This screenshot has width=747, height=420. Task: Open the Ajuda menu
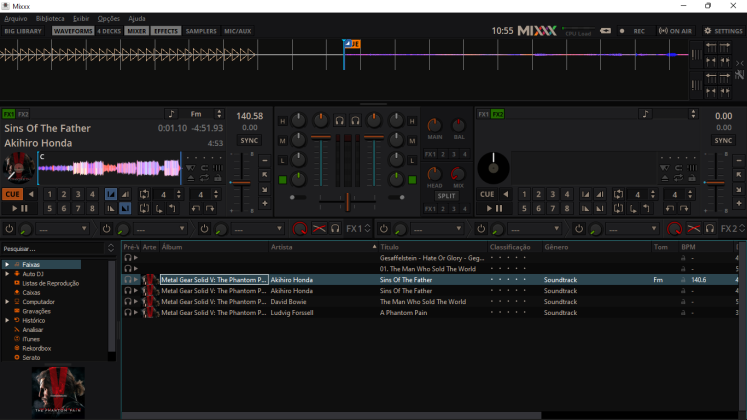[x=137, y=19]
